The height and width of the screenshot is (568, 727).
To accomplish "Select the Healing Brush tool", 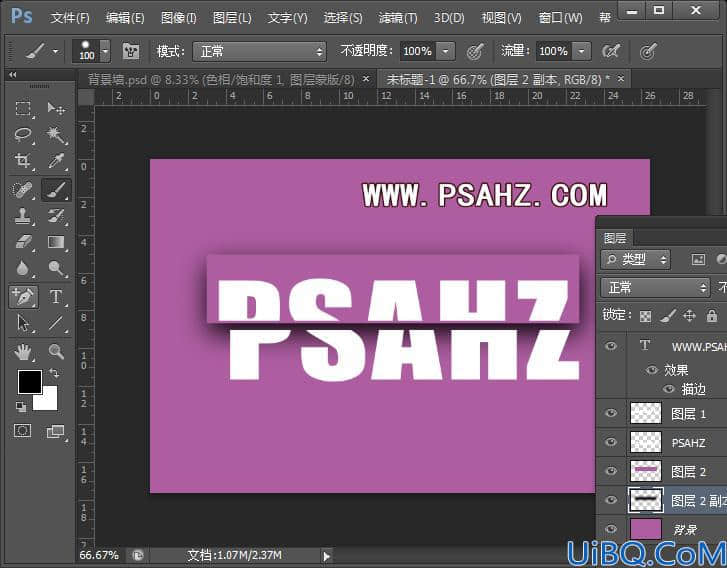I will (23, 190).
